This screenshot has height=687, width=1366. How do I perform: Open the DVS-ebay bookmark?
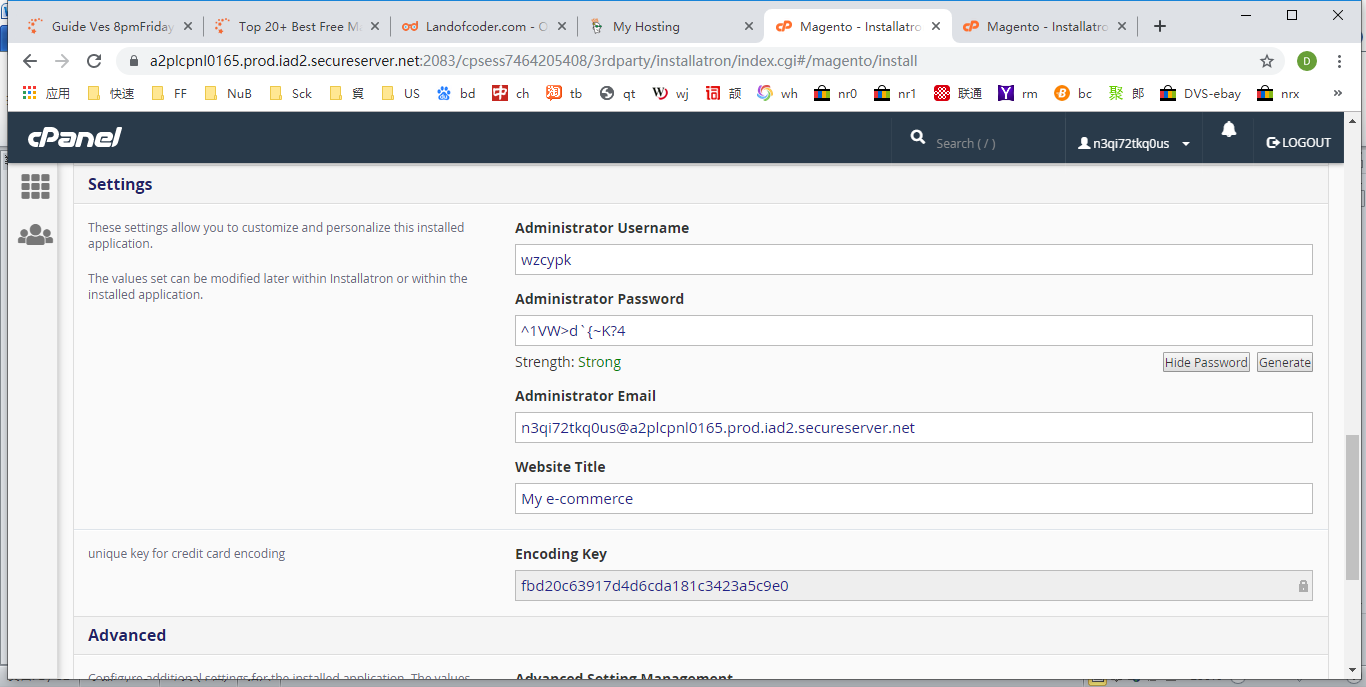click(1200, 93)
